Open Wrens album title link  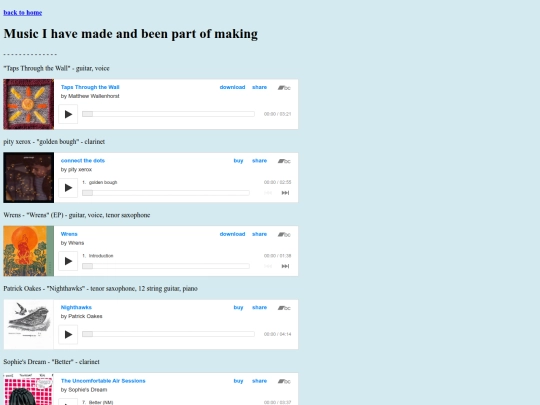(69, 234)
